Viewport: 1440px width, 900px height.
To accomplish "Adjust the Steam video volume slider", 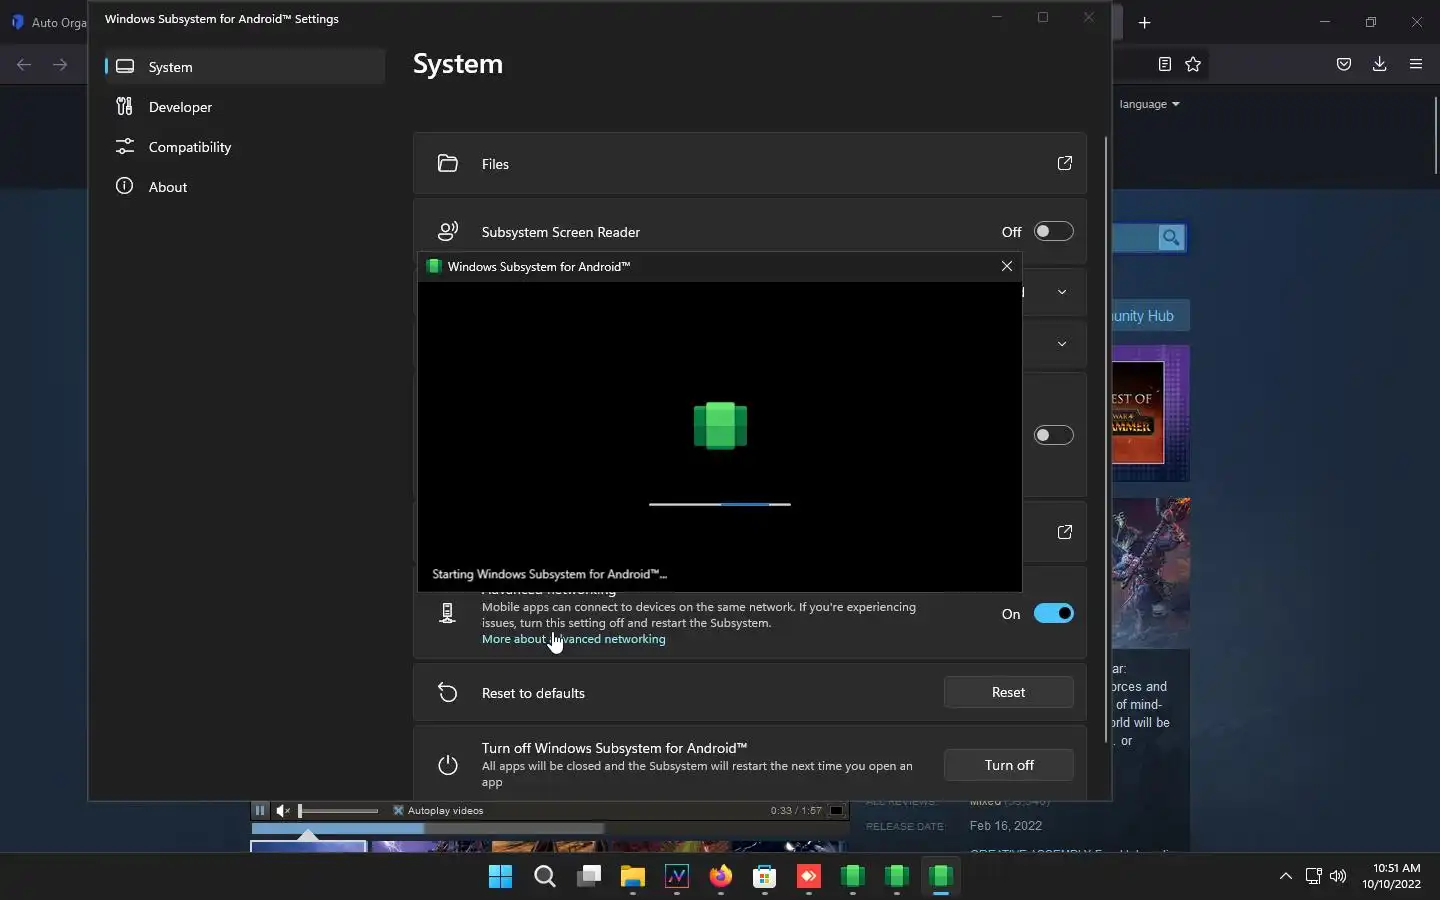I will pyautogui.click(x=339, y=811).
